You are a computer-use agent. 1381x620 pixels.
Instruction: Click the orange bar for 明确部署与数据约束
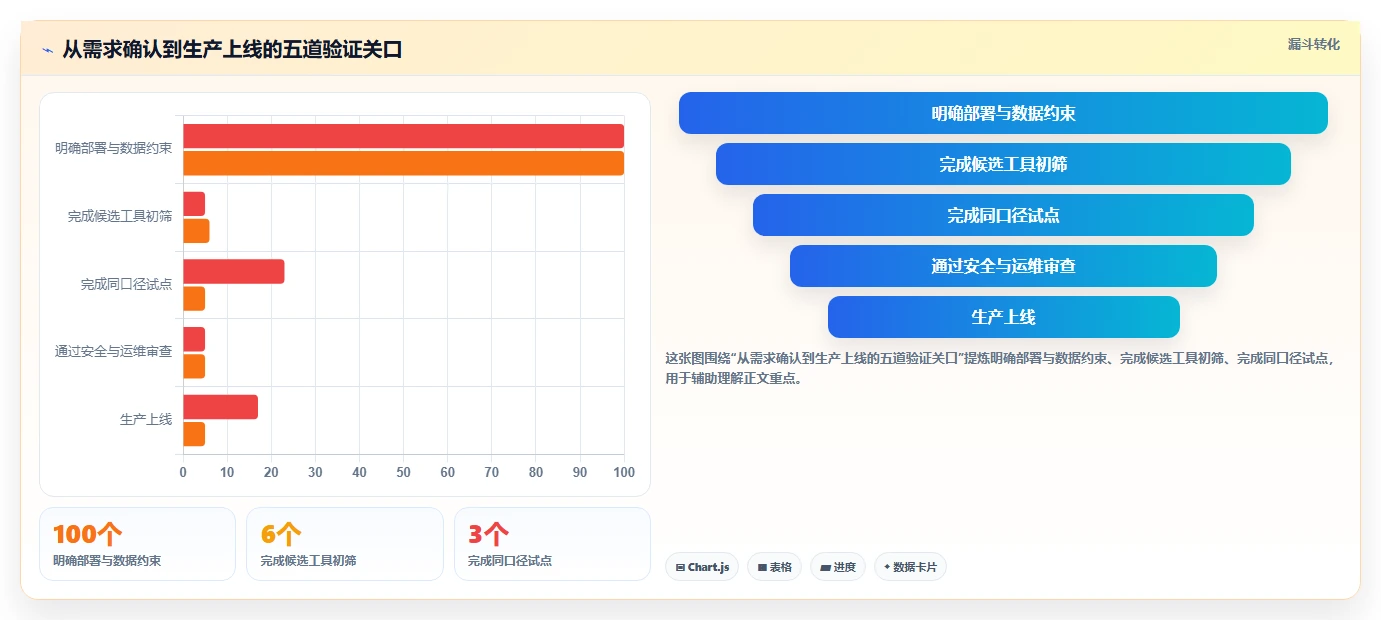pos(403,163)
